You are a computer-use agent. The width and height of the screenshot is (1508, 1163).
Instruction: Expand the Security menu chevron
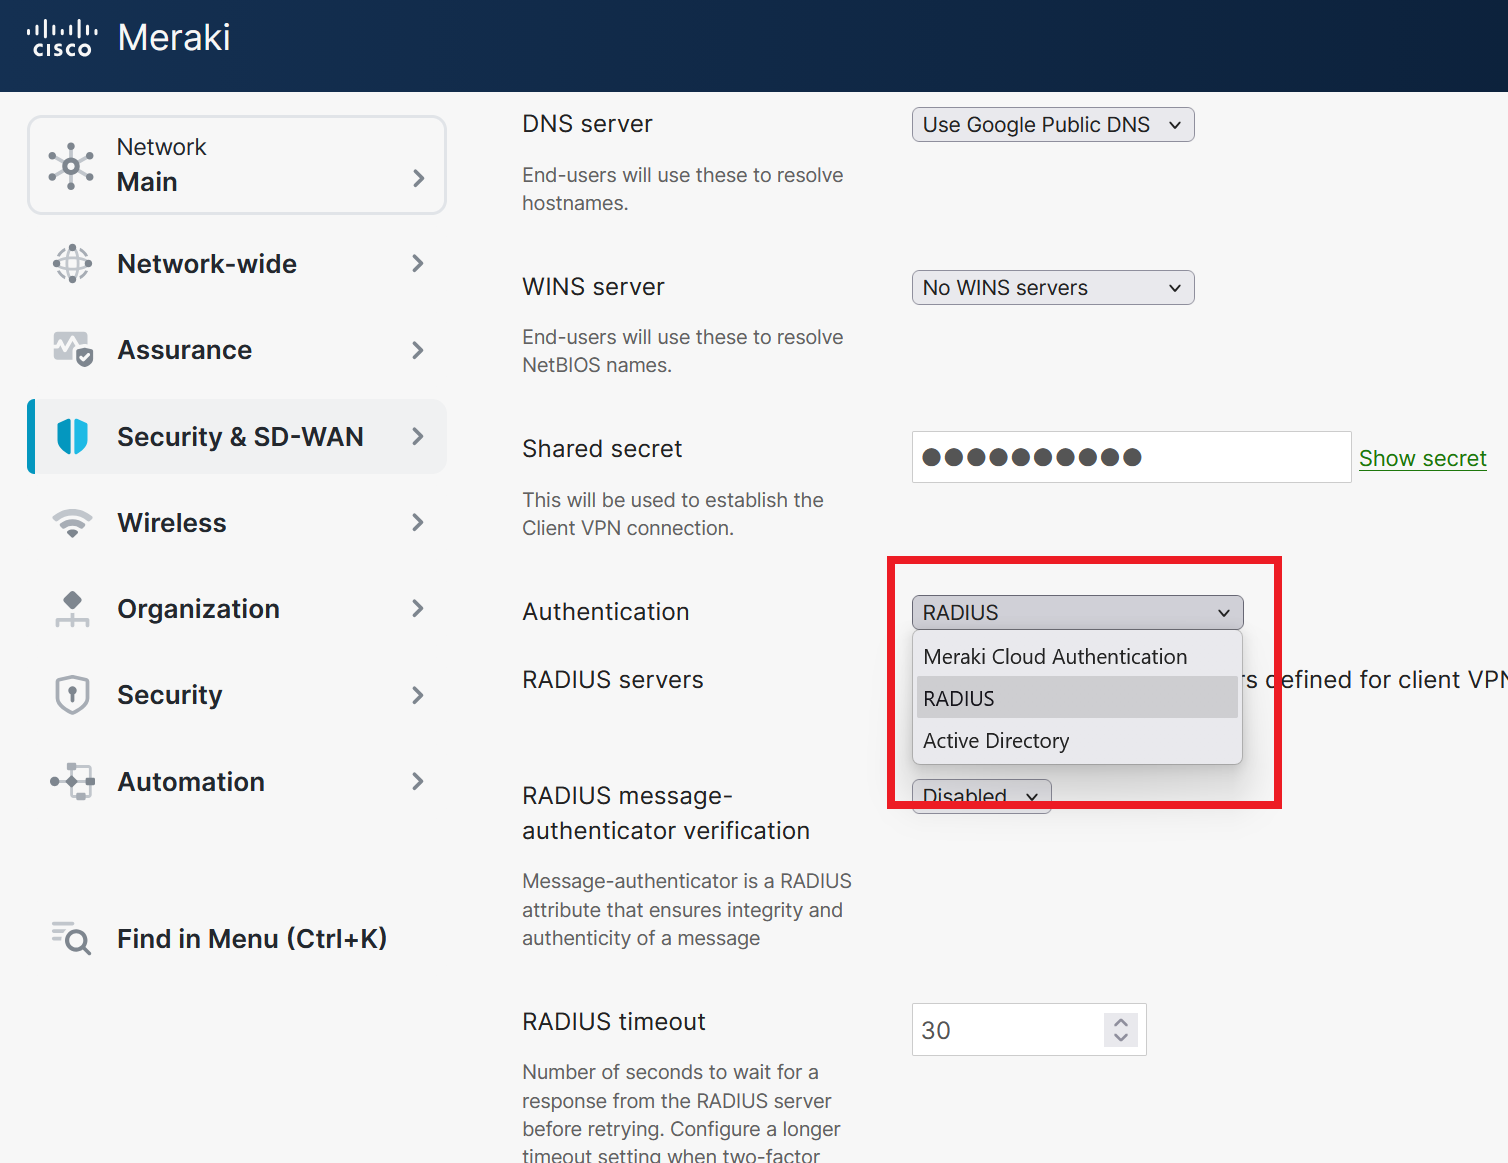click(x=418, y=695)
